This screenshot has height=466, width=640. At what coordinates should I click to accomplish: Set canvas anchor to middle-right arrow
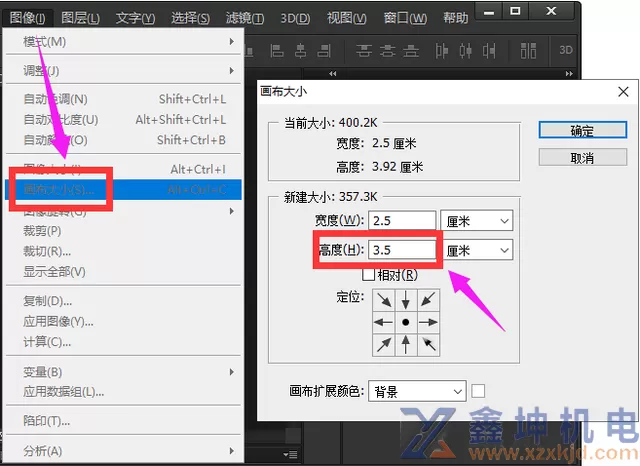click(x=428, y=322)
